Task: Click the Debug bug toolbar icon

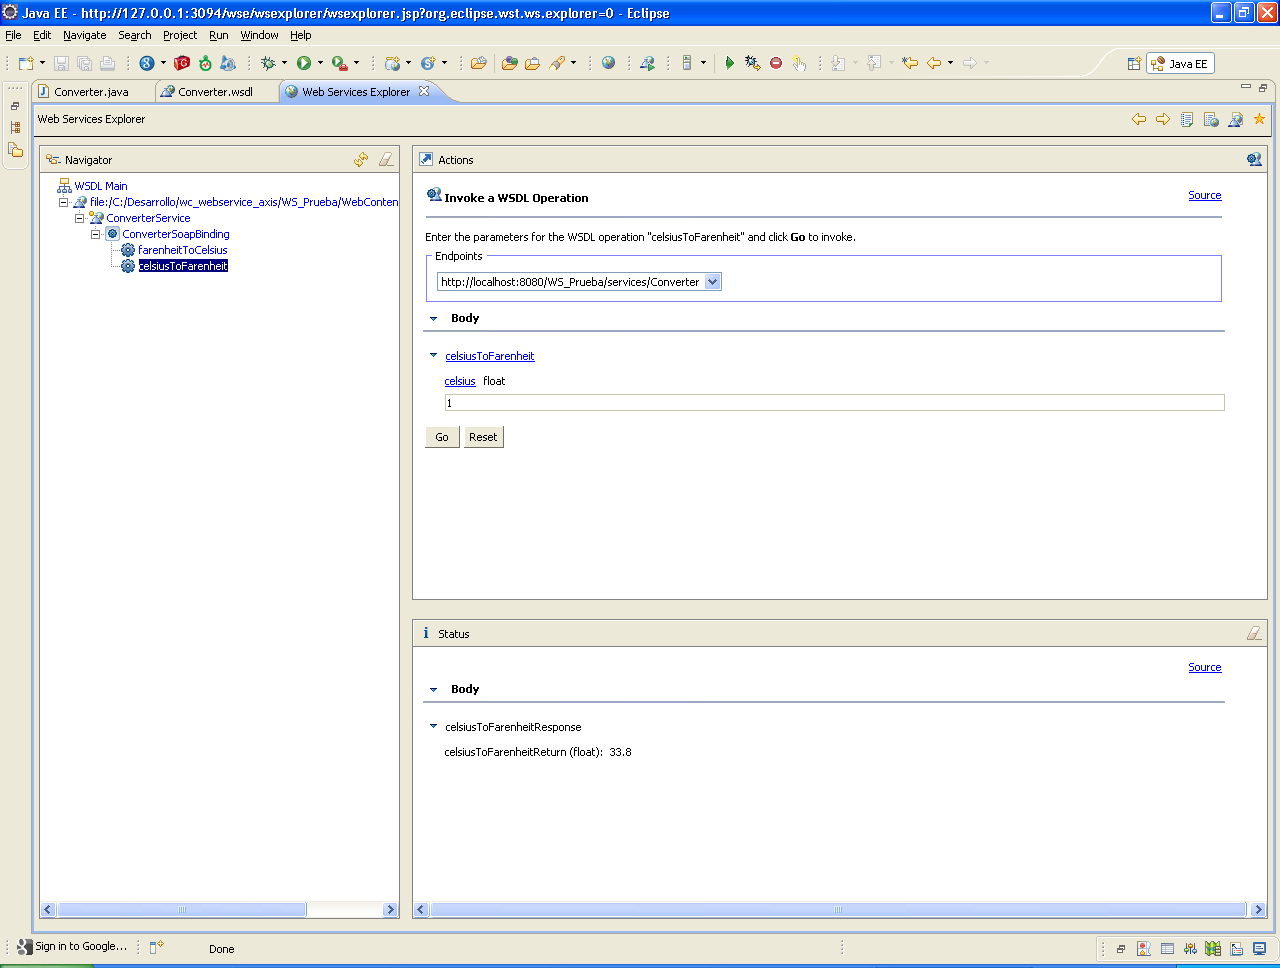Action: [268, 63]
